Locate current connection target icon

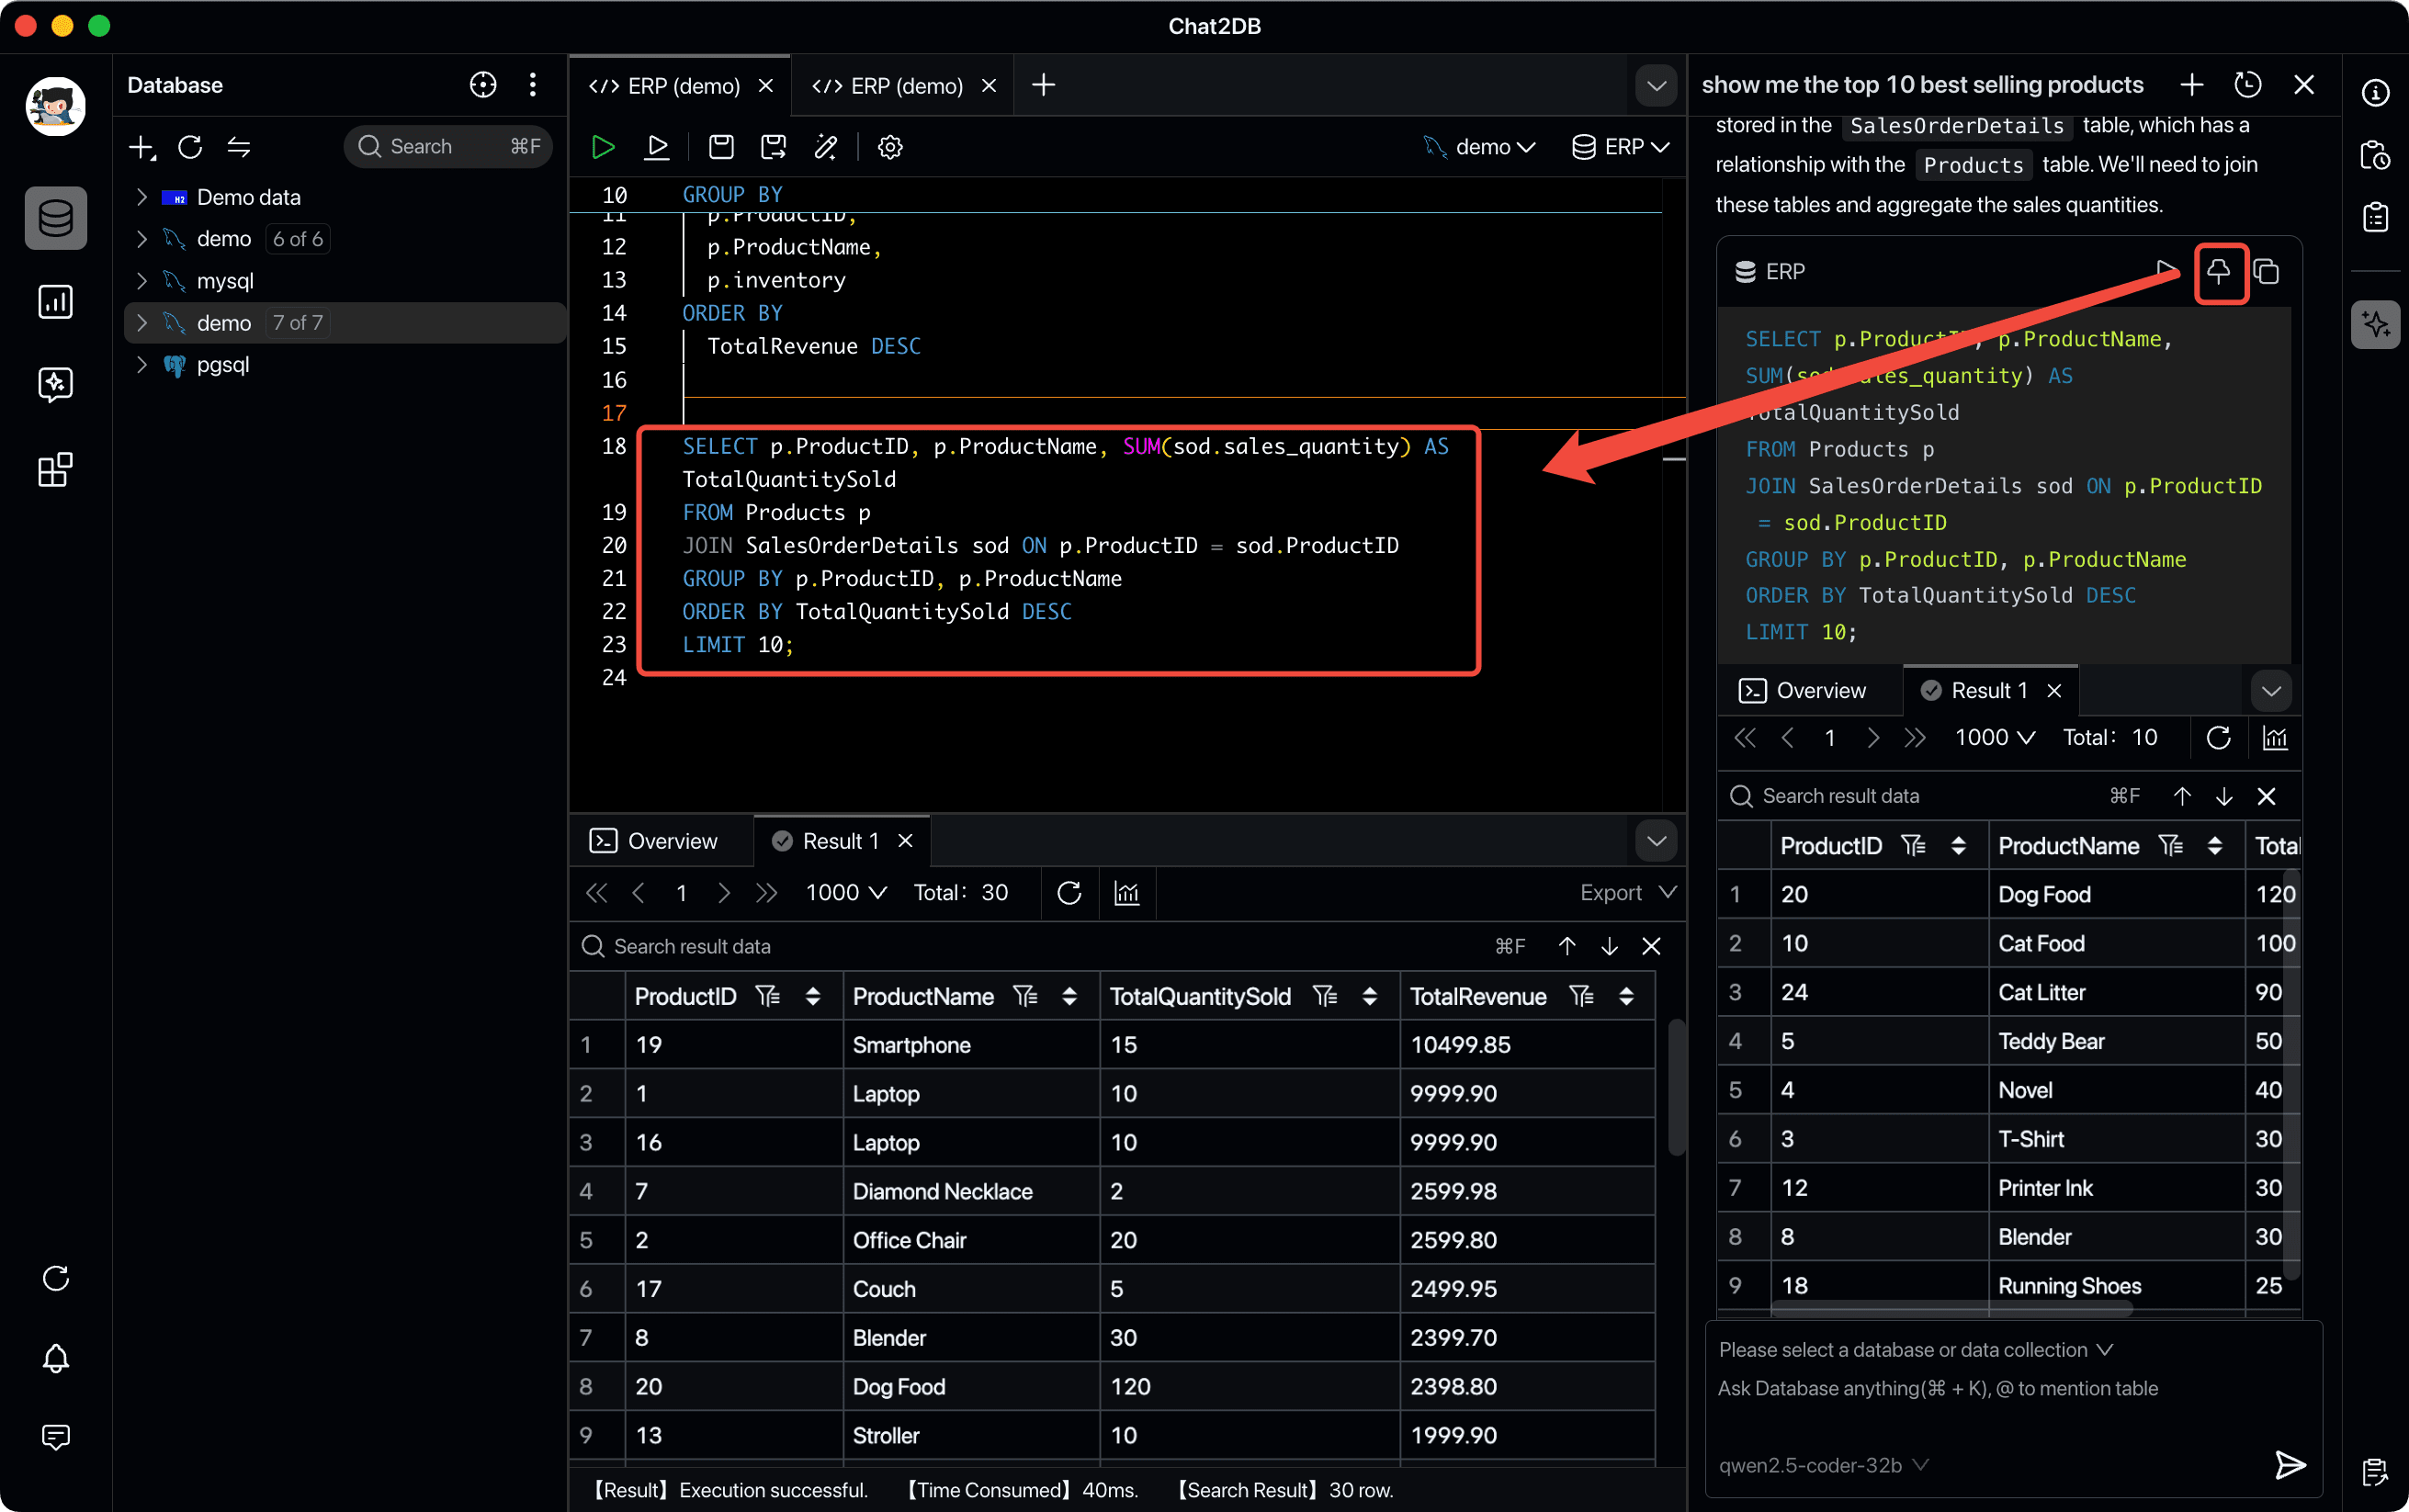coord(483,85)
